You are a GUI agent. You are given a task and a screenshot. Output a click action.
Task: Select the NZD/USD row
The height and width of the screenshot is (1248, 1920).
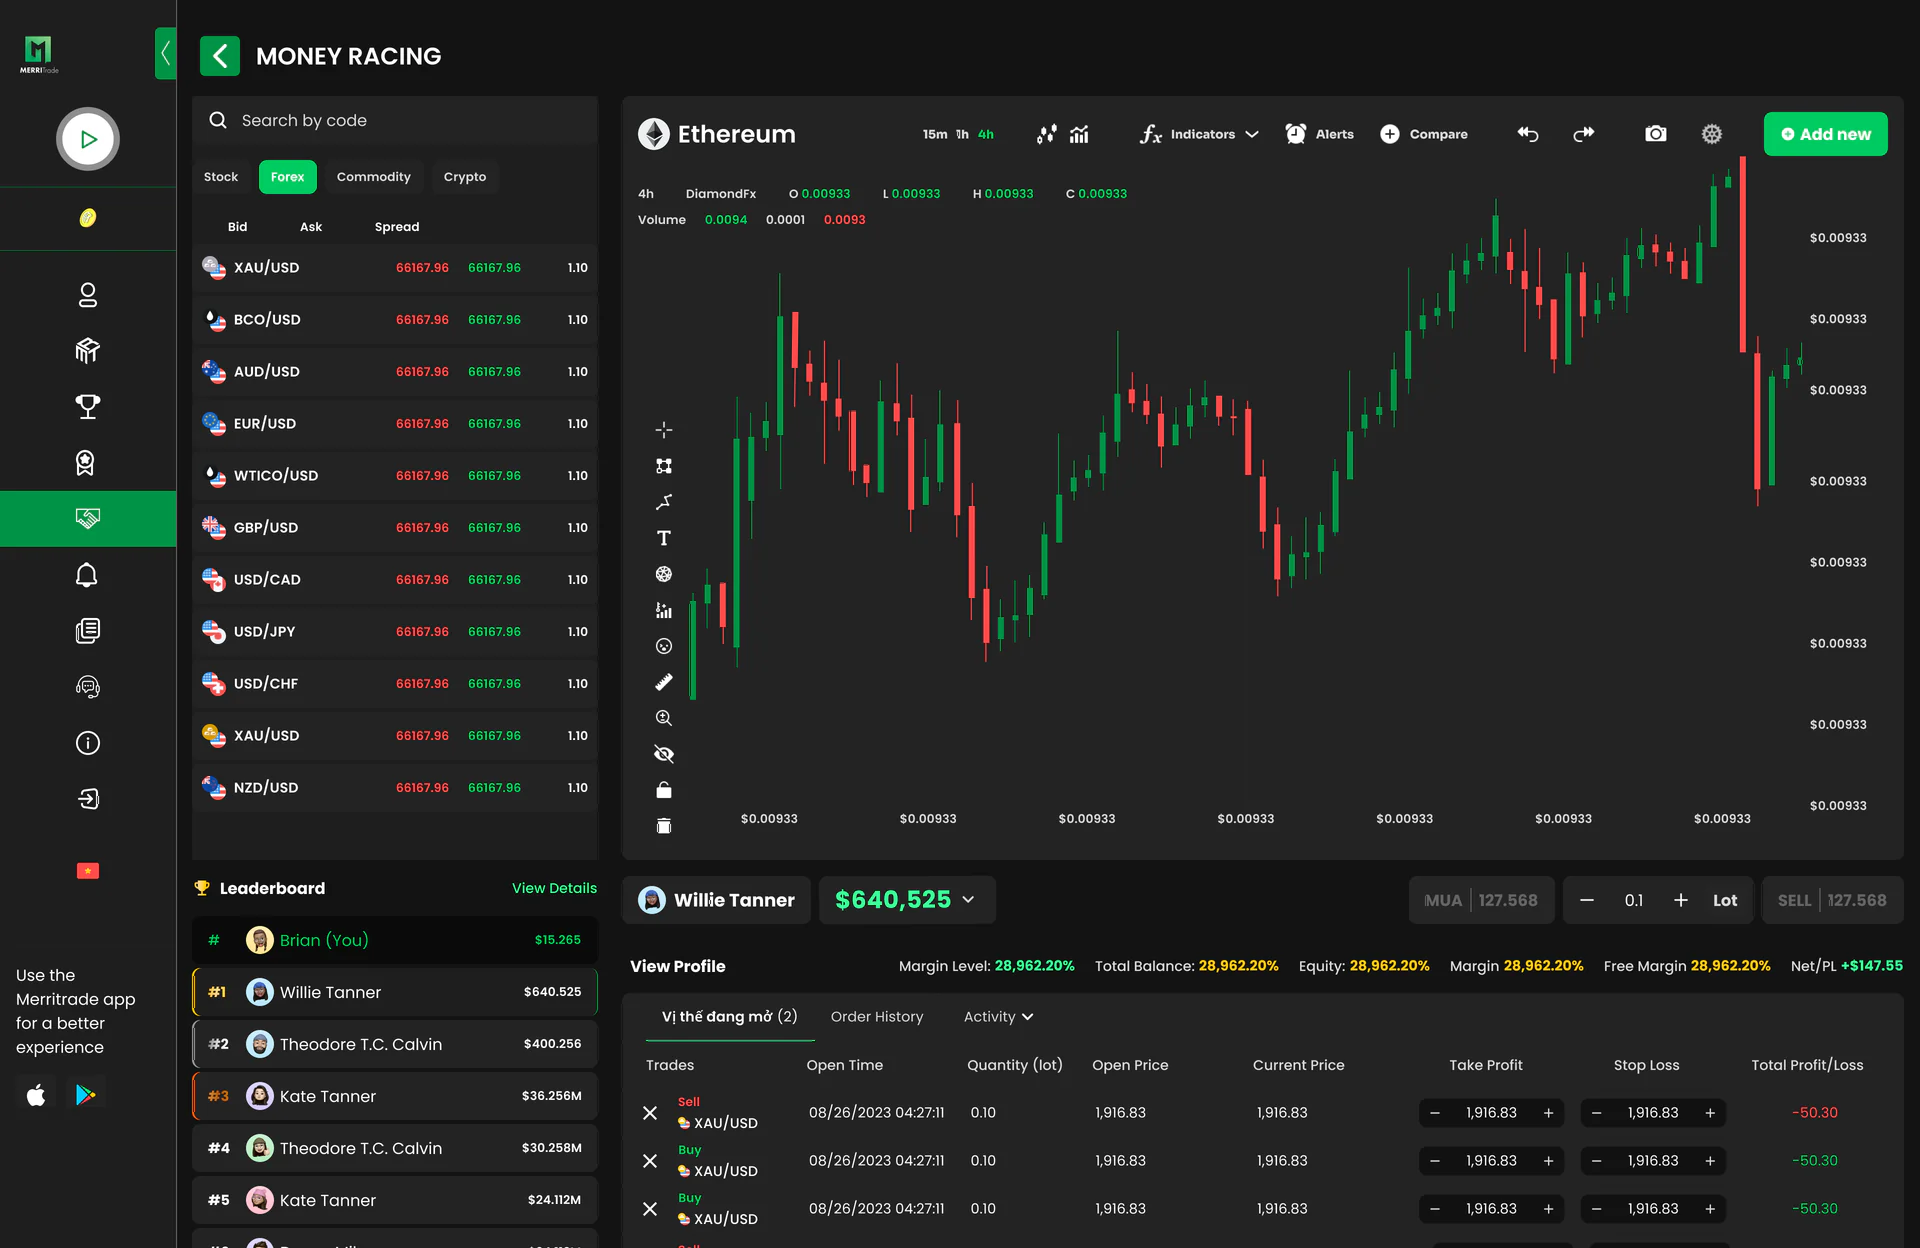click(395, 788)
